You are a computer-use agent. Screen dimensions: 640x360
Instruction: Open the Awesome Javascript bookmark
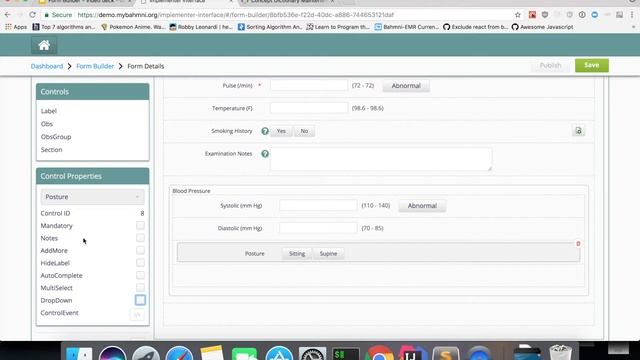coord(542,27)
